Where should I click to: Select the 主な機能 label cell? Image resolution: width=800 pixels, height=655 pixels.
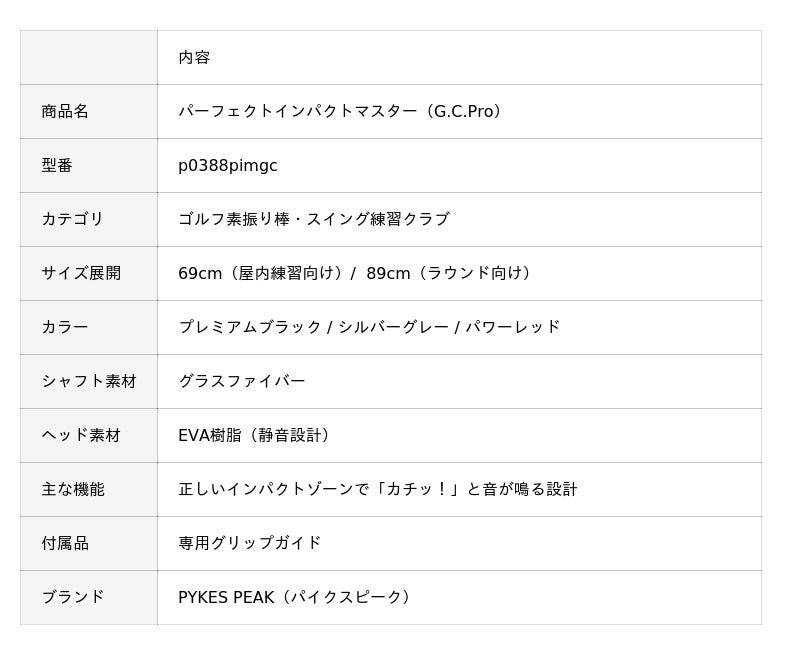(89, 490)
